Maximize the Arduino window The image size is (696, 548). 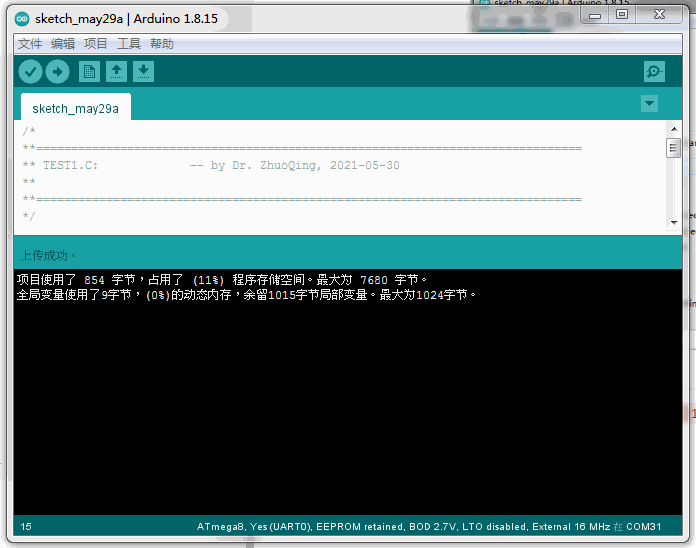click(x=622, y=15)
